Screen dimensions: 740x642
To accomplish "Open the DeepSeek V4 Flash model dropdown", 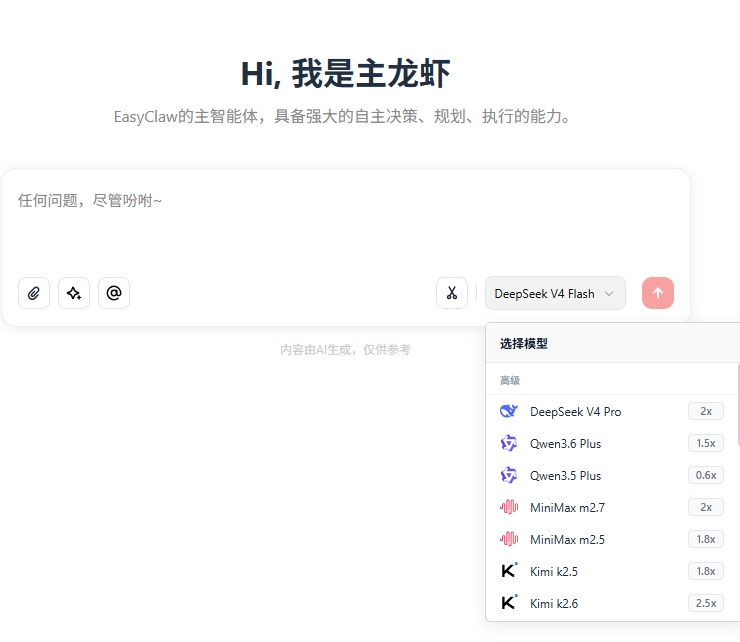I will pos(555,293).
